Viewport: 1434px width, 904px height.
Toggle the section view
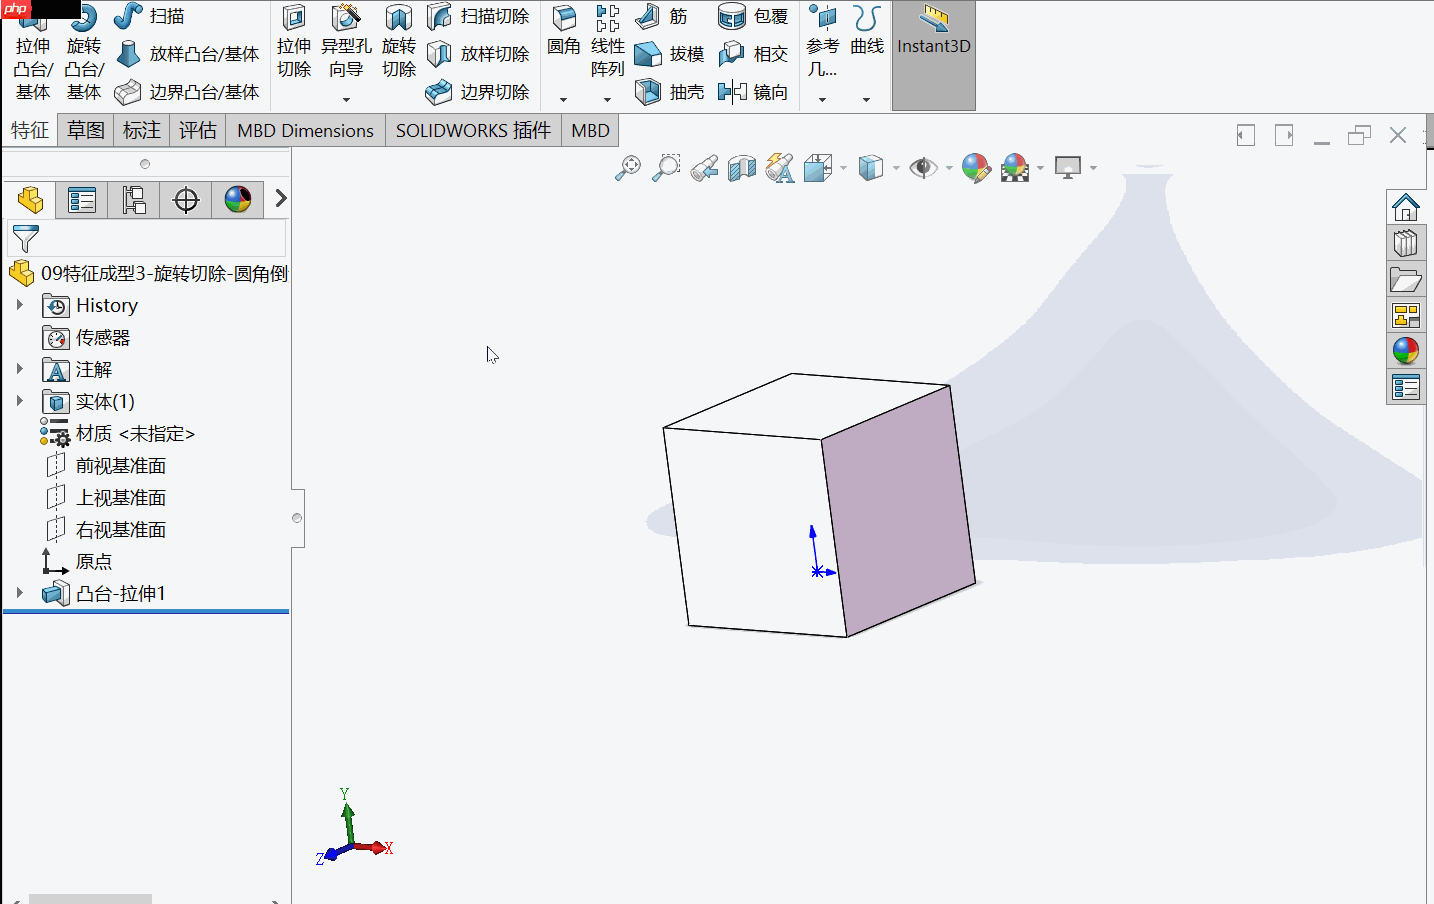[x=741, y=167]
